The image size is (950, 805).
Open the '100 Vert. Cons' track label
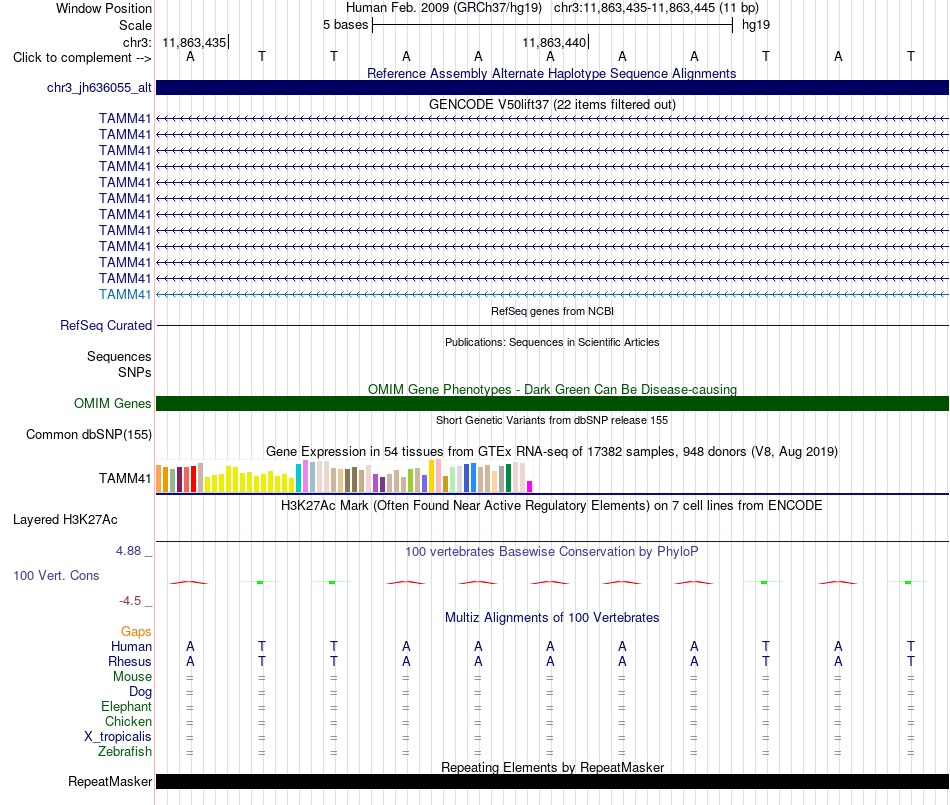tap(56, 575)
